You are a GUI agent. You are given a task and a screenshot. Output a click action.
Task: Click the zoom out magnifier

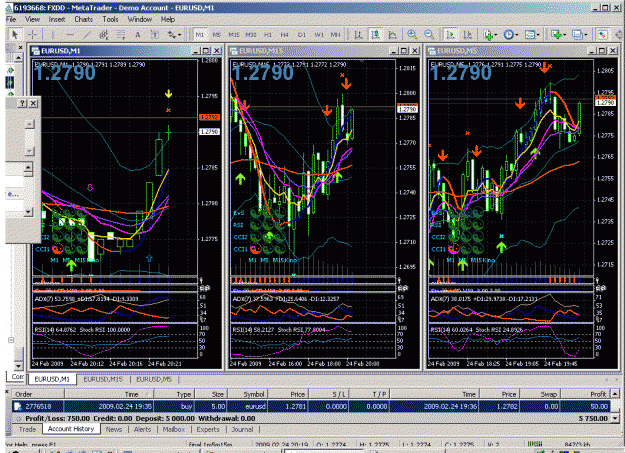pos(429,35)
